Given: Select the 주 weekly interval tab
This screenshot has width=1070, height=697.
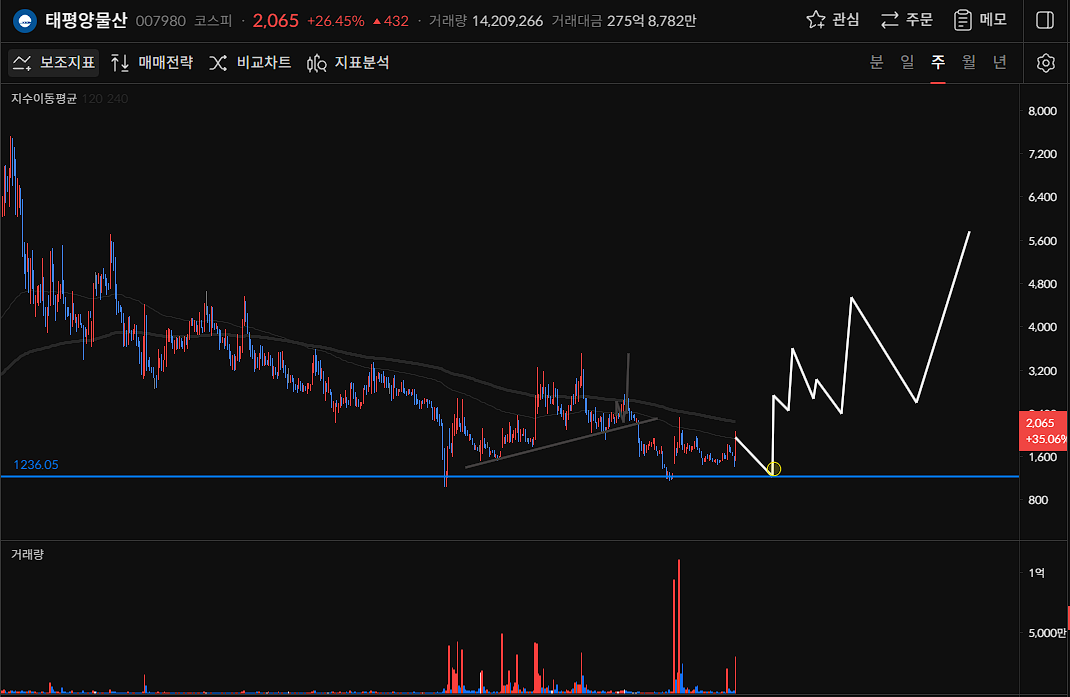Looking at the screenshot, I should point(938,62).
